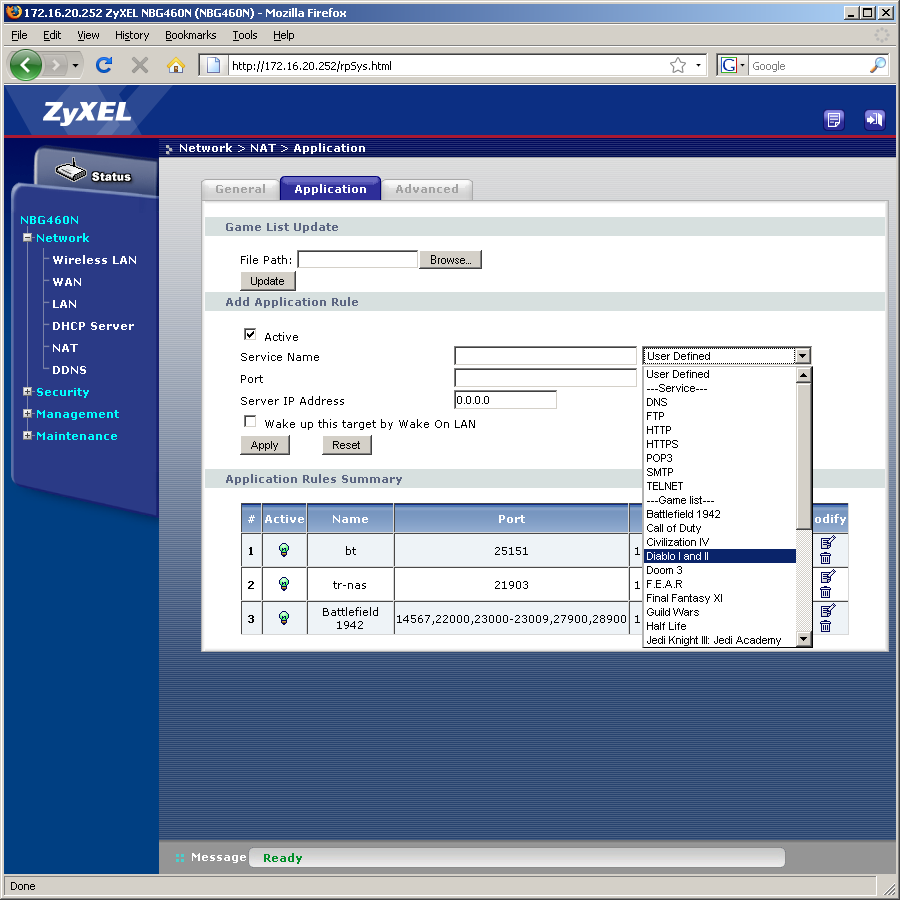Expand the Management tree node
Screen dimensions: 900x900
(x=27, y=413)
